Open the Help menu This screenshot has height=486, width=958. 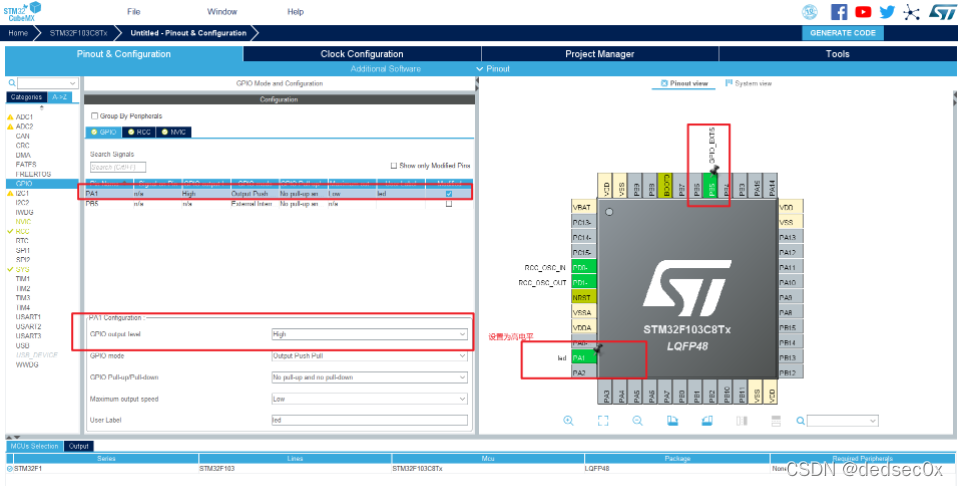[295, 12]
